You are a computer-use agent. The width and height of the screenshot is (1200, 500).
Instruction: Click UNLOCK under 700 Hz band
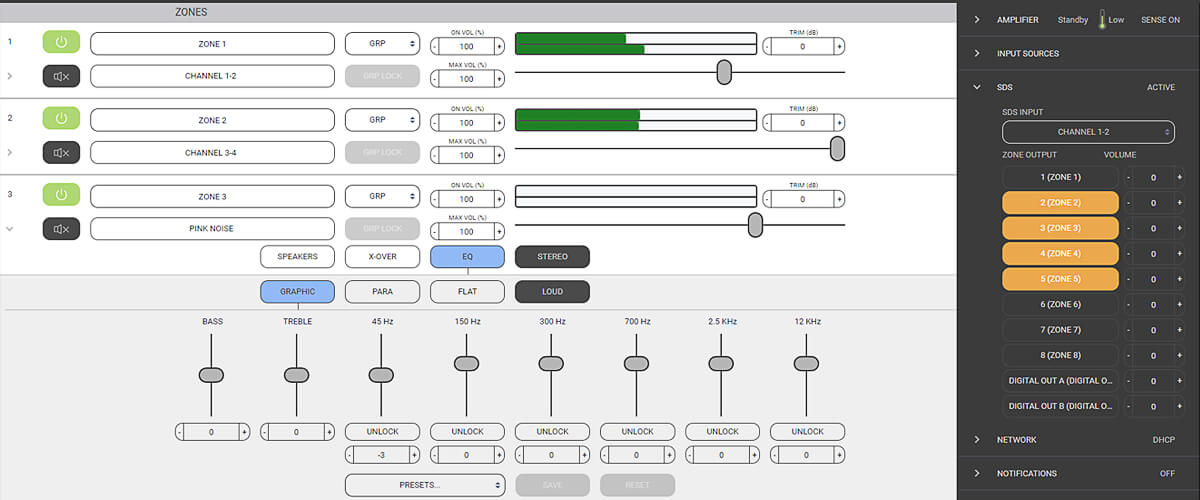click(x=637, y=432)
